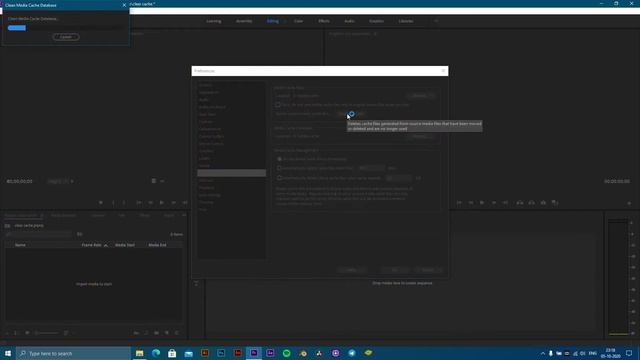This screenshot has height=360, width=640.
Task: Select Memory preferences category
Action: (x=206, y=180)
